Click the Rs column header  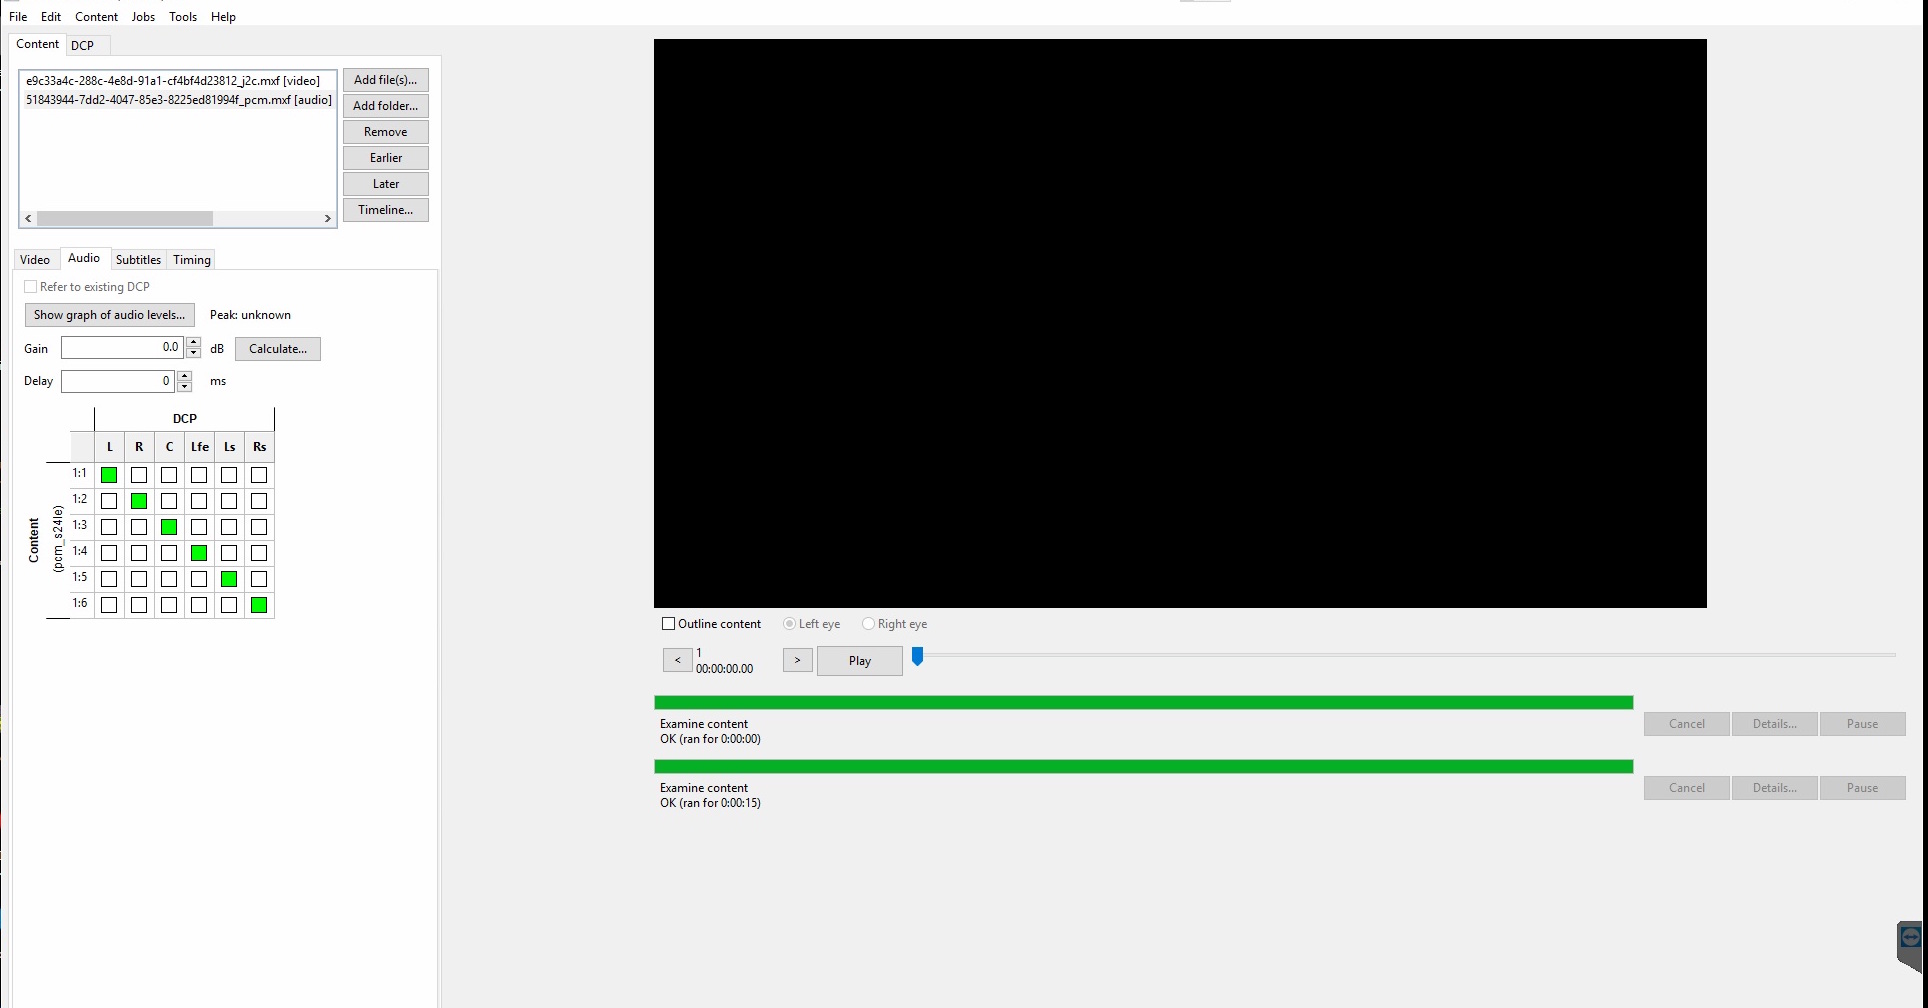click(259, 447)
